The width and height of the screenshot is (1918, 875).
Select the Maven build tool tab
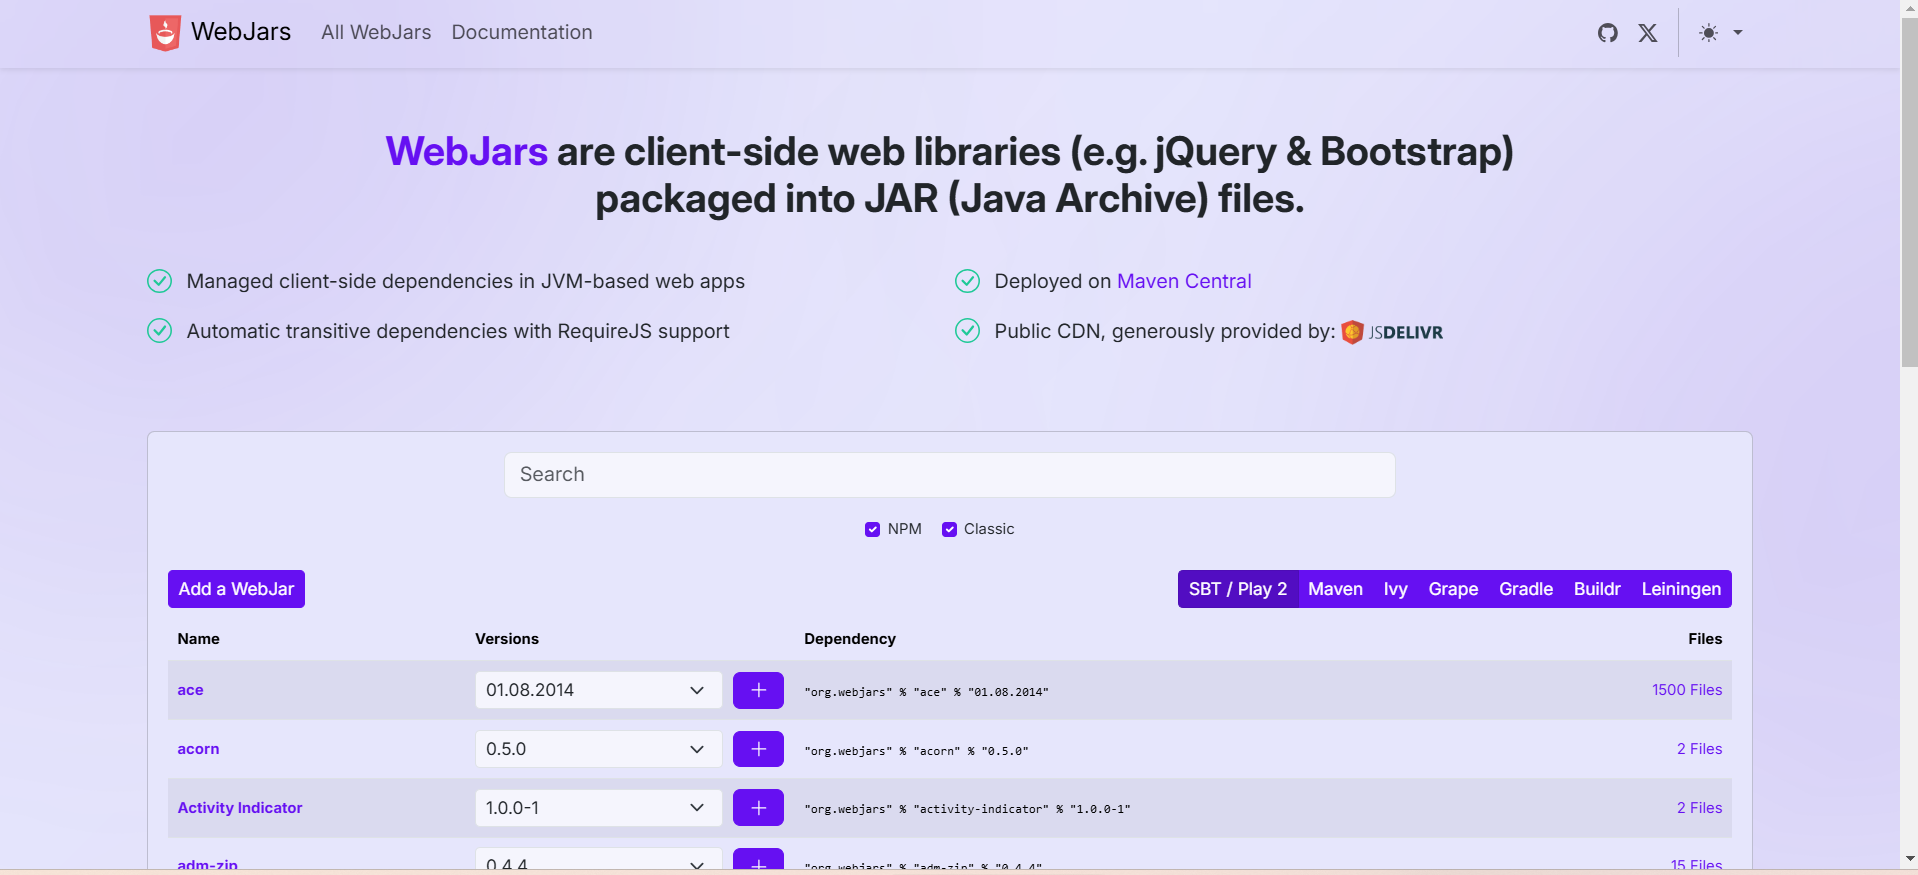pyautogui.click(x=1335, y=589)
